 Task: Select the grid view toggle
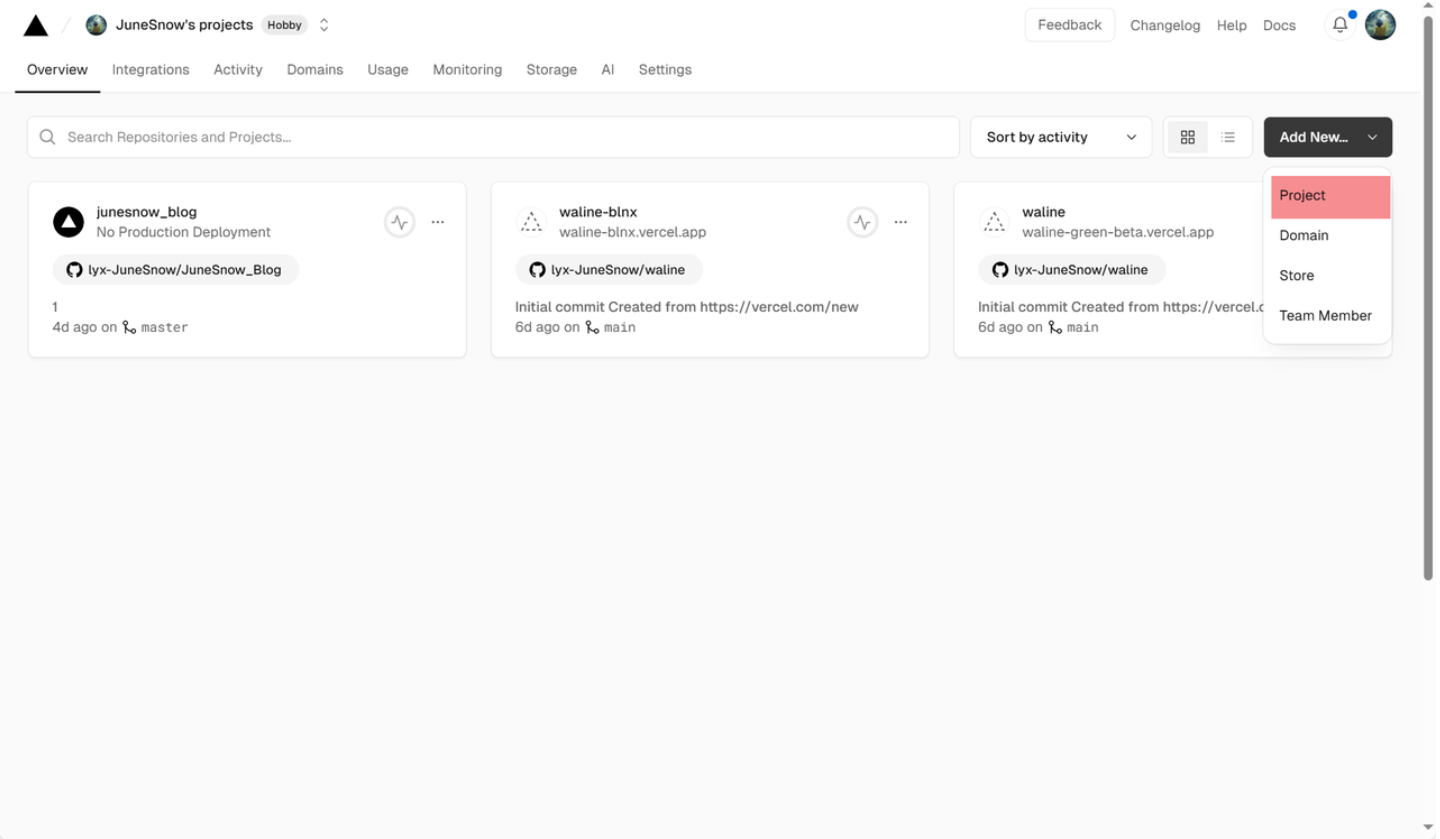tap(1188, 137)
